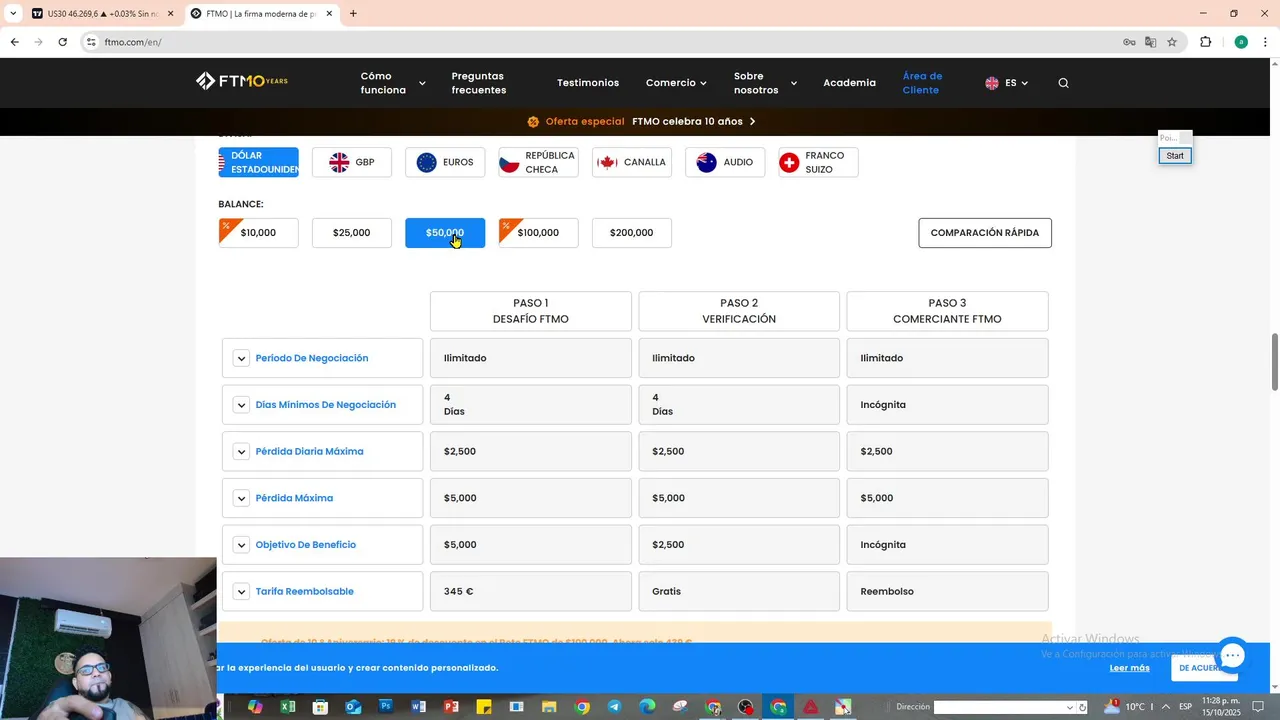Click the password manager key icon
The image size is (1280, 720).
(1129, 42)
